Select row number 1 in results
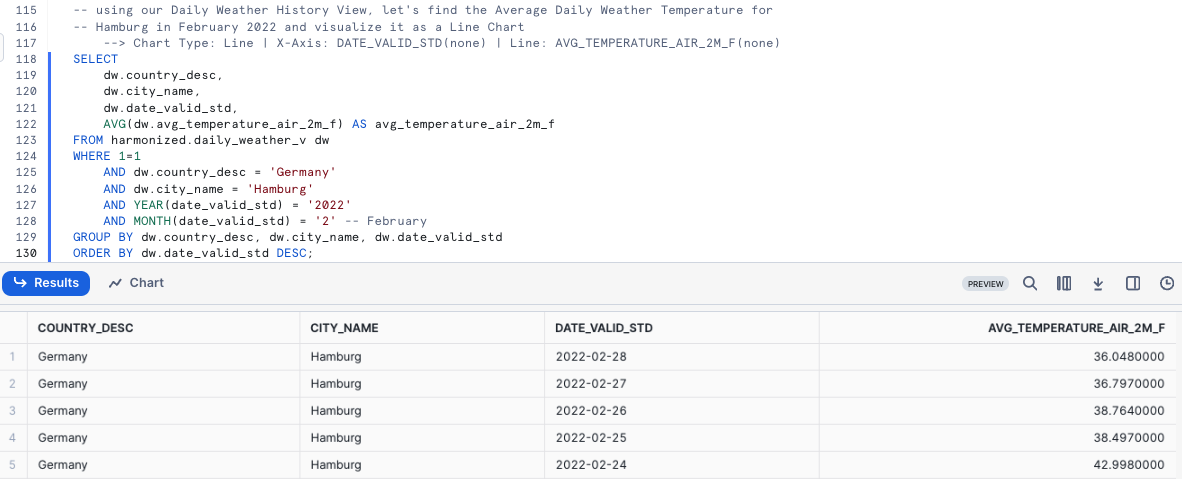The height and width of the screenshot is (479, 1182). (x=12, y=356)
